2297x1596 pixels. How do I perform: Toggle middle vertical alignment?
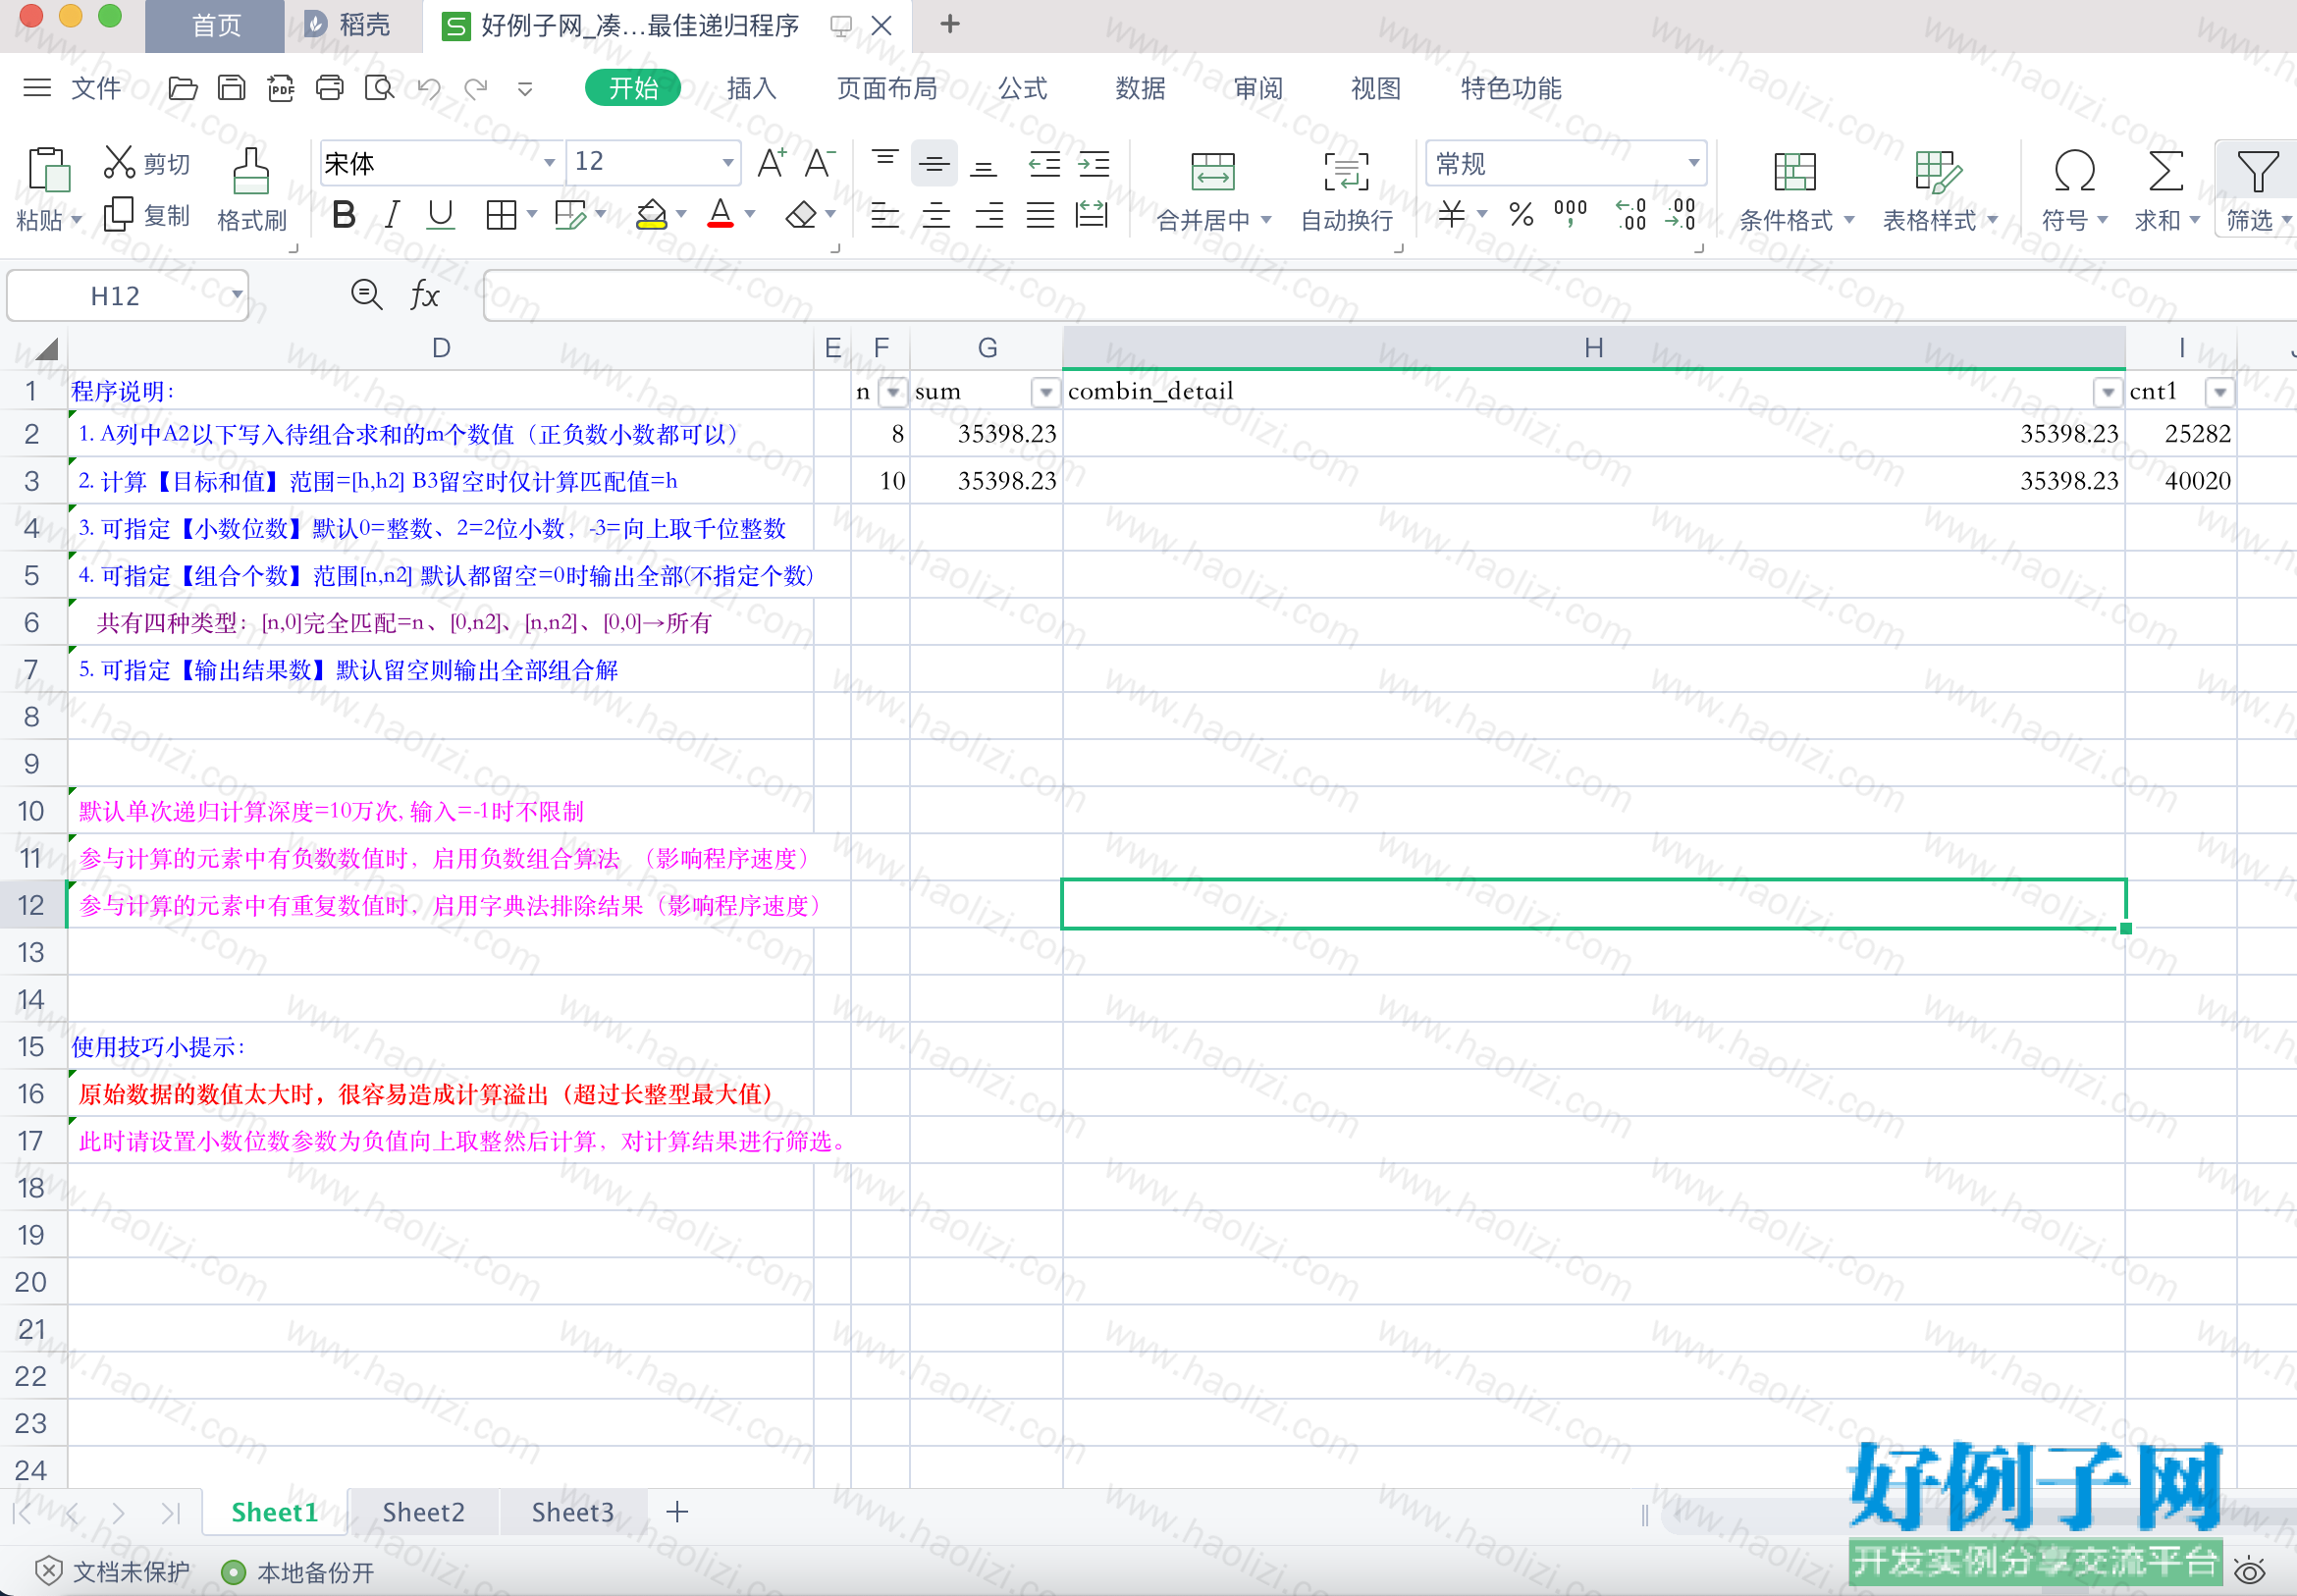(x=935, y=163)
